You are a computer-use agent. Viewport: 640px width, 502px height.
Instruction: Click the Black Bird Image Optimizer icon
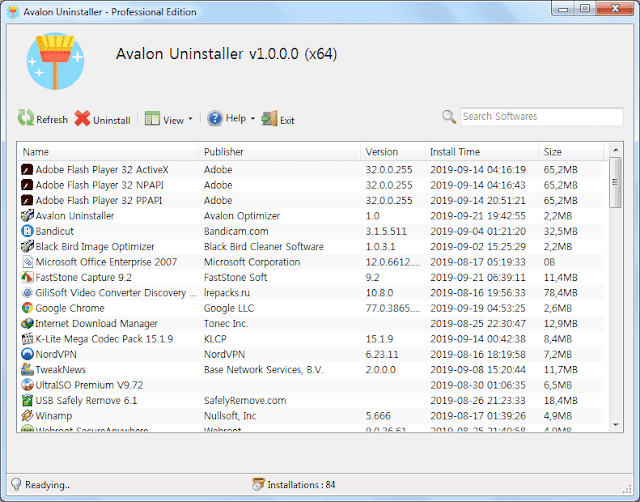27,247
